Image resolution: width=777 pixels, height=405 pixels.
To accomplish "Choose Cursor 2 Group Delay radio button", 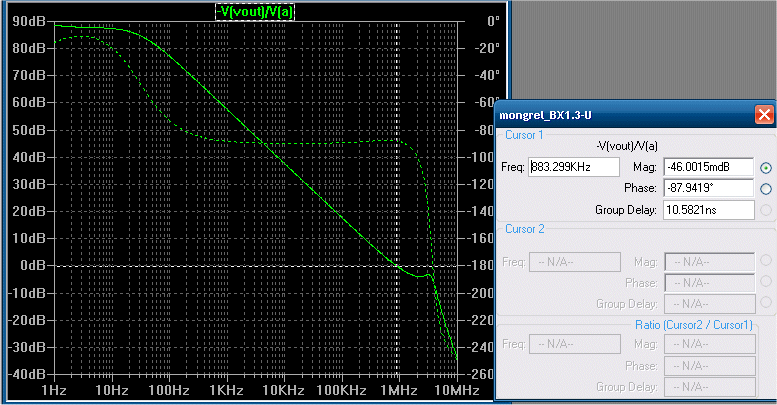I will point(766,302).
